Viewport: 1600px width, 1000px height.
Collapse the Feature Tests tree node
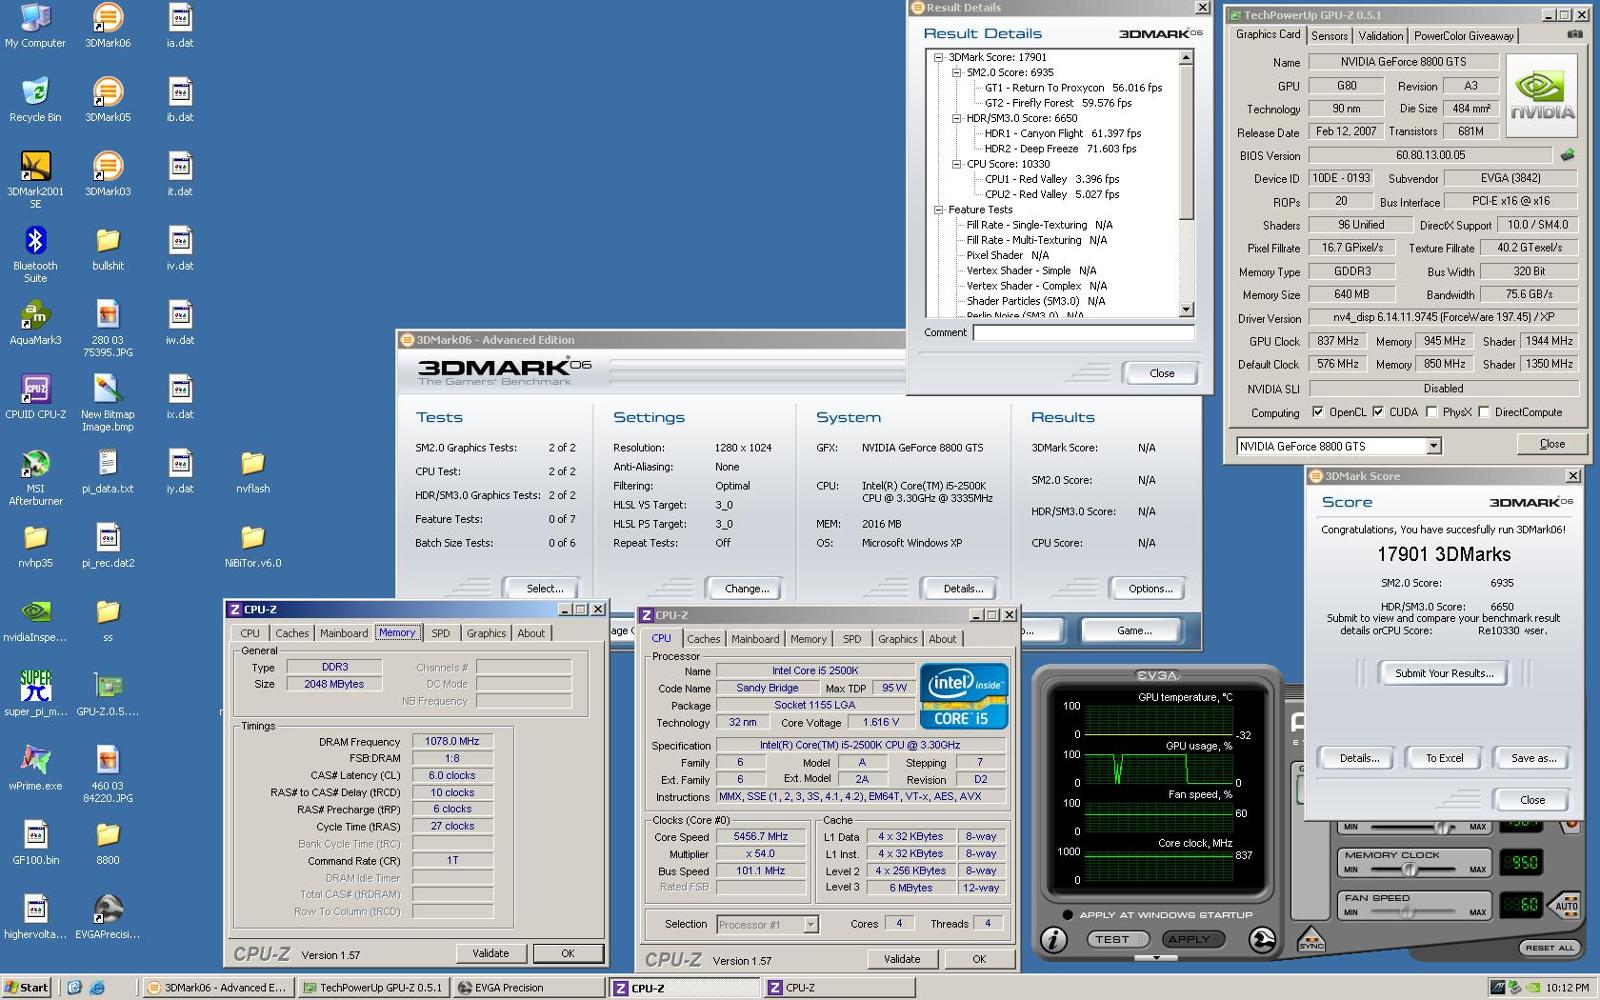tap(938, 210)
